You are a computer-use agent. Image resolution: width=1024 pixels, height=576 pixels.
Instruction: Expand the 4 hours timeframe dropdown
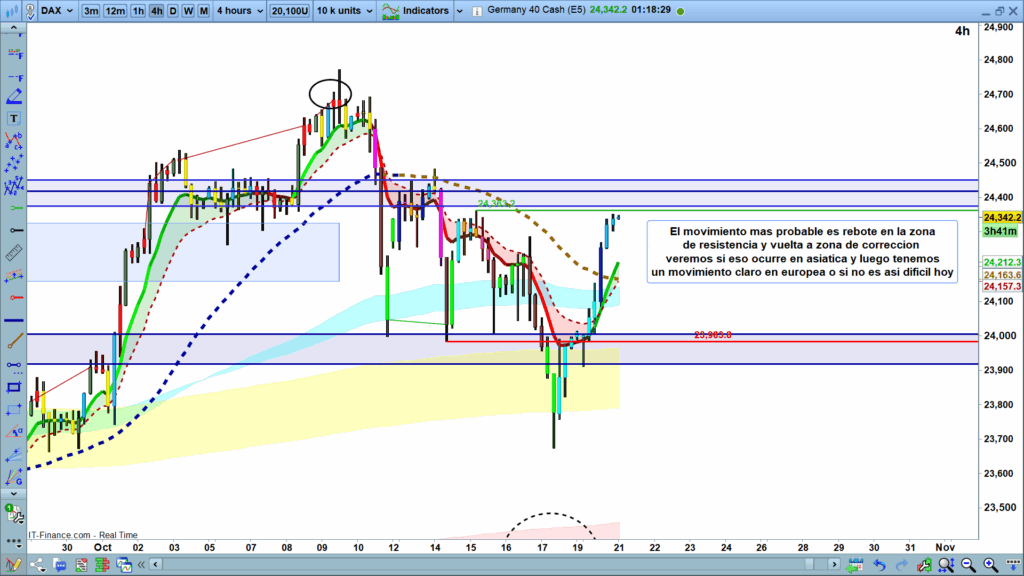coord(242,11)
